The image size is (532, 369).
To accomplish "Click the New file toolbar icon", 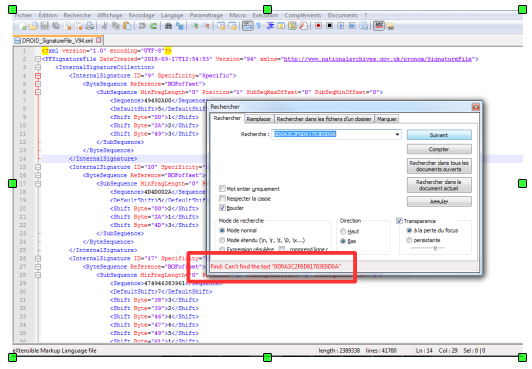I will [x=22, y=26].
